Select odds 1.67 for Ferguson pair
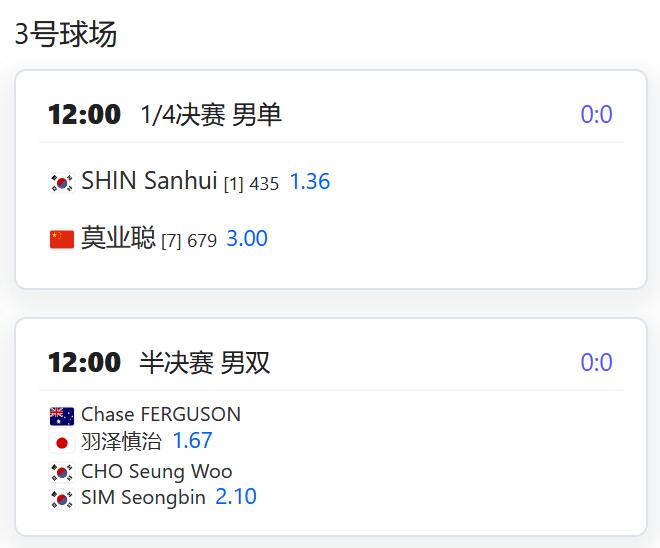The width and height of the screenshot is (660, 548). 192,441
